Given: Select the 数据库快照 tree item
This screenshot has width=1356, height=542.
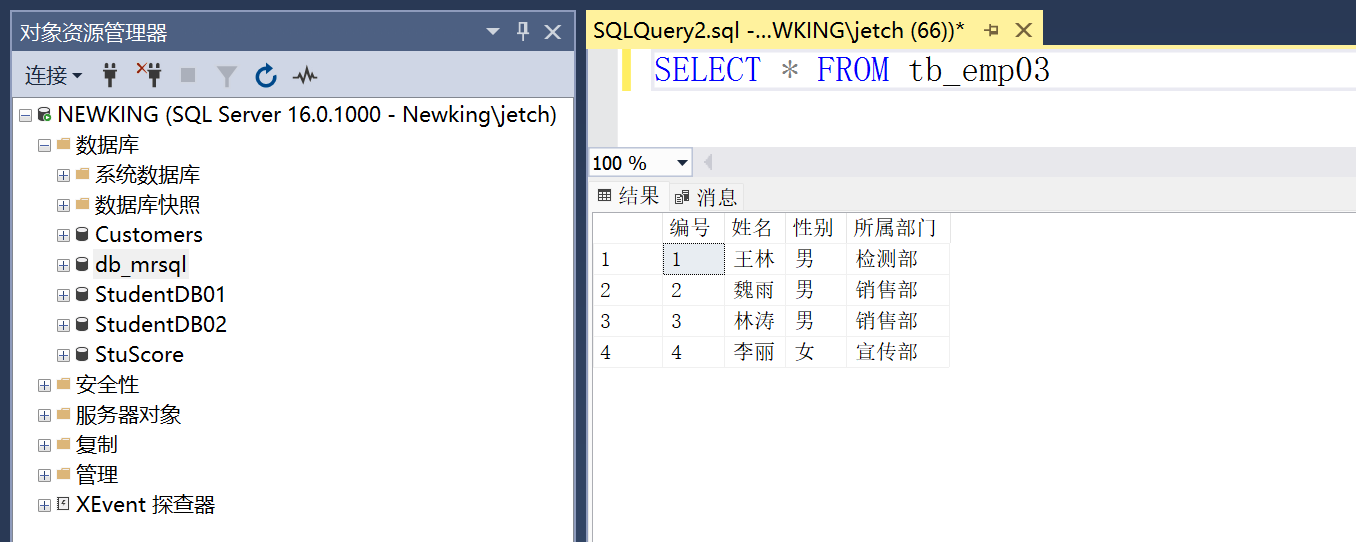Looking at the screenshot, I should point(147,205).
